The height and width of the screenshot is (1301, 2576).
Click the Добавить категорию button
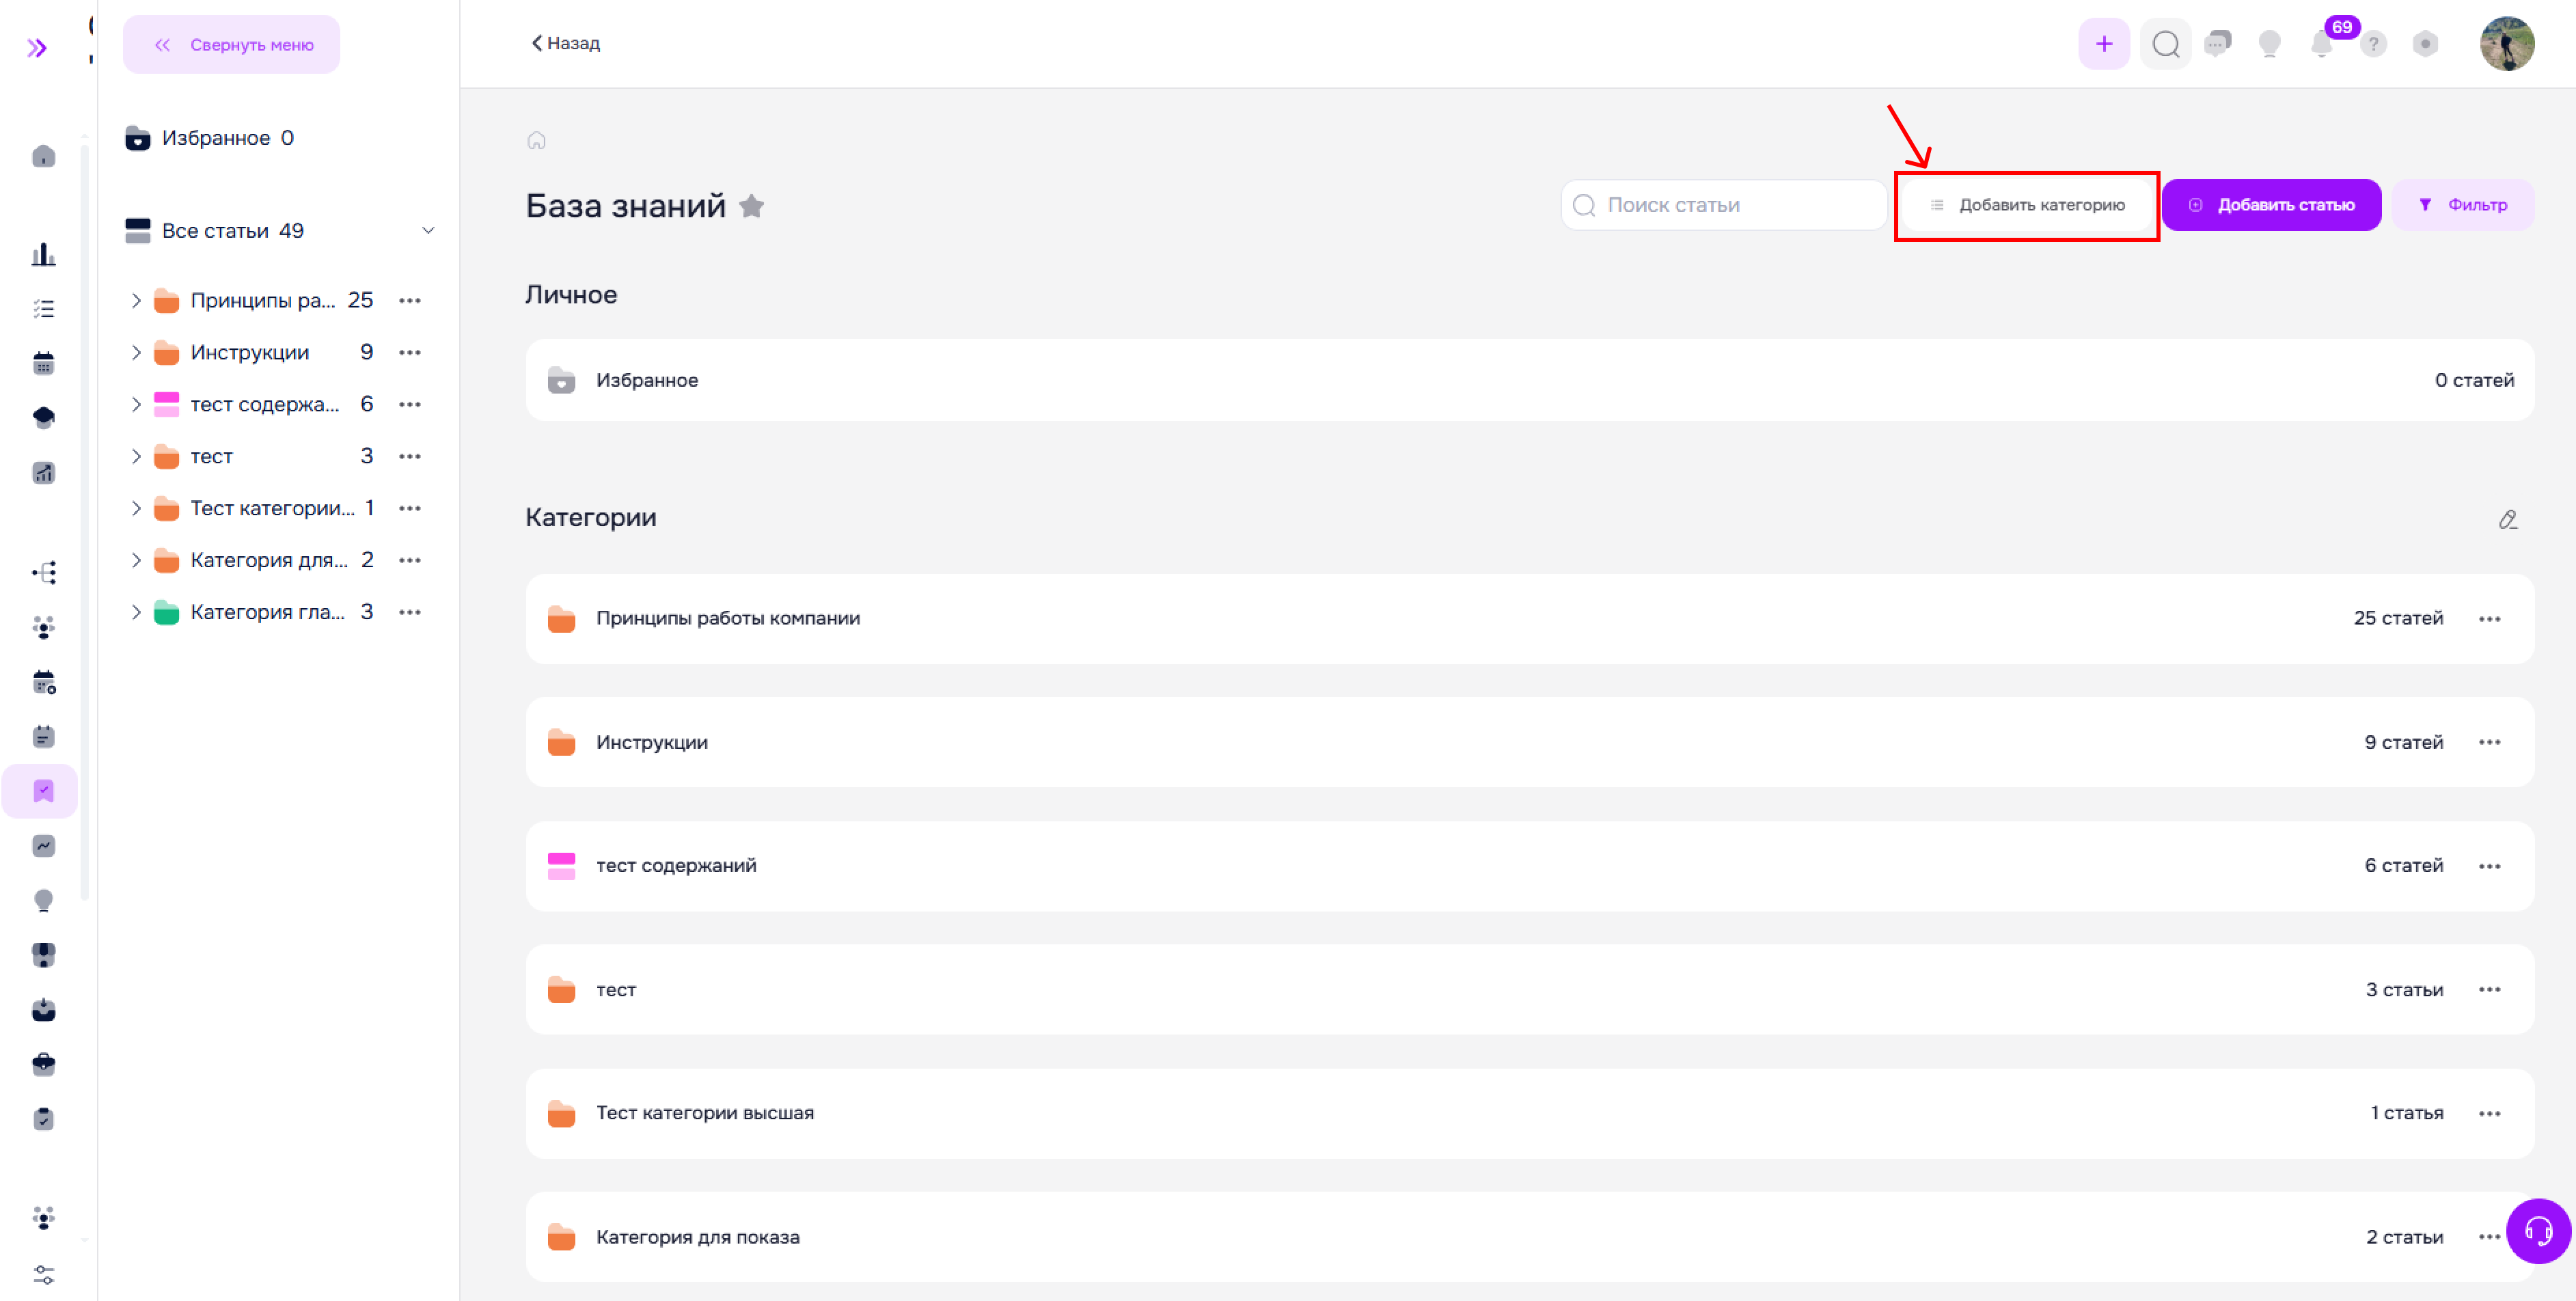tap(2027, 205)
